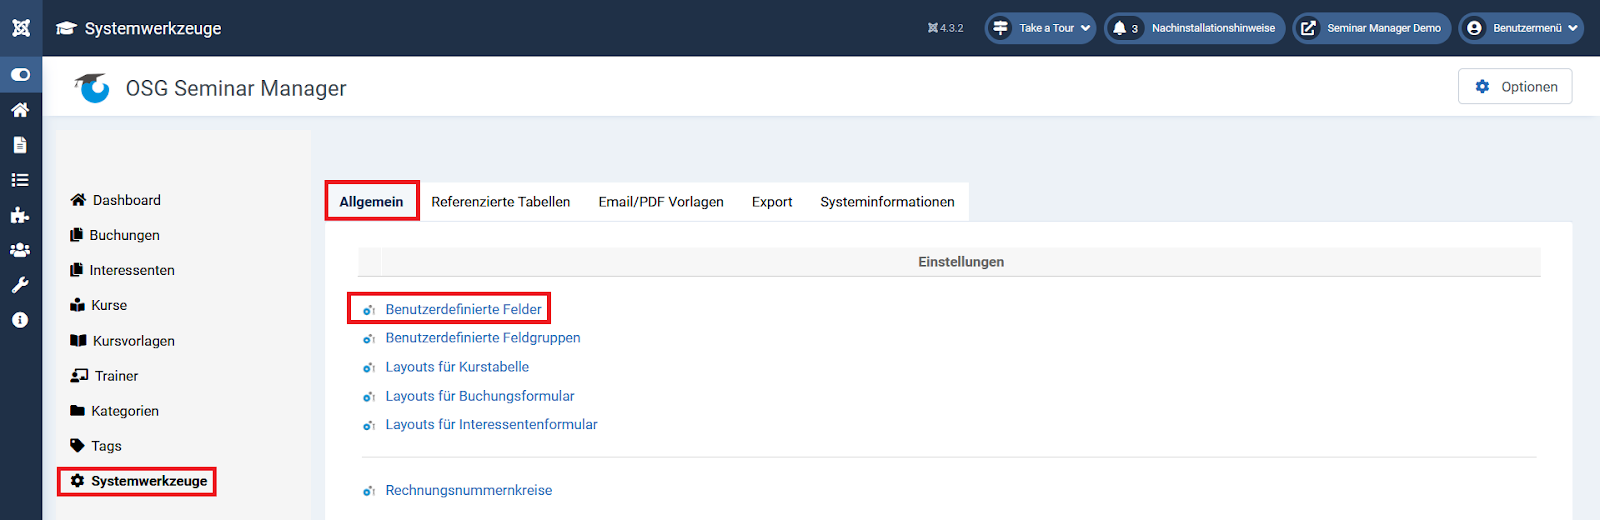Click the Joomla logo icon
Image resolution: width=1600 pixels, height=520 pixels.
coord(21,28)
